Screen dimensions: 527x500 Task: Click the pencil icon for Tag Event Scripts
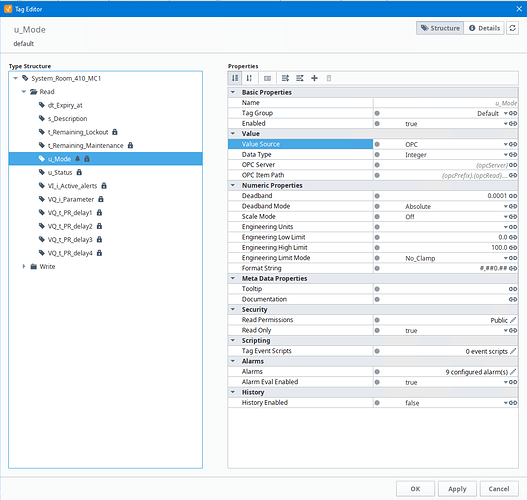[513, 351]
